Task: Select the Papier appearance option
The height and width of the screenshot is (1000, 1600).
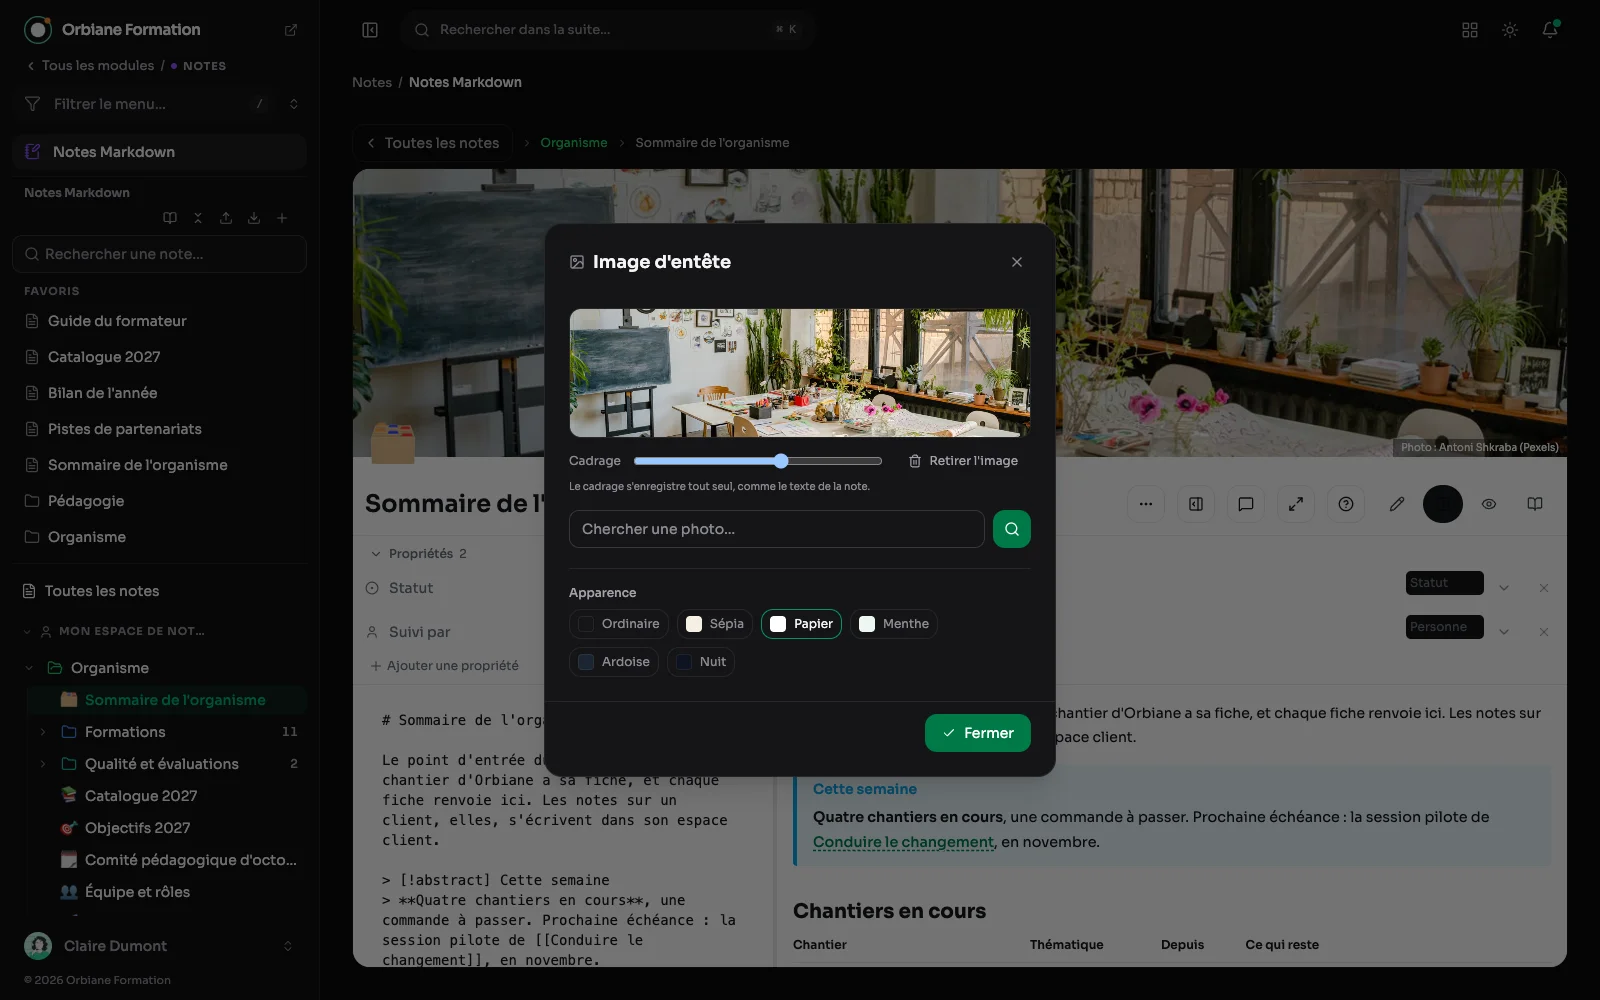Action: coord(801,624)
